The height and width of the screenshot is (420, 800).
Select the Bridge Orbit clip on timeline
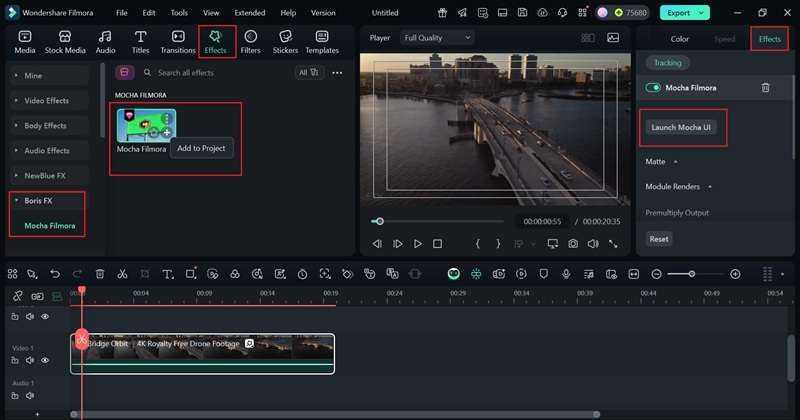coord(203,354)
